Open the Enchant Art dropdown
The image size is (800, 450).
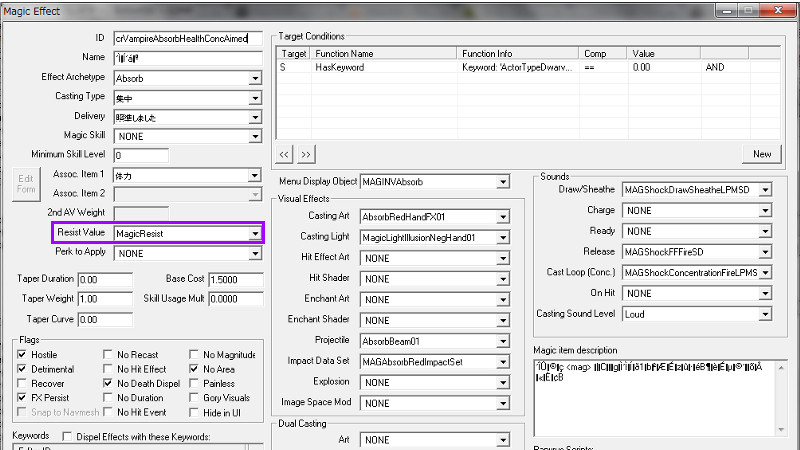(503, 300)
